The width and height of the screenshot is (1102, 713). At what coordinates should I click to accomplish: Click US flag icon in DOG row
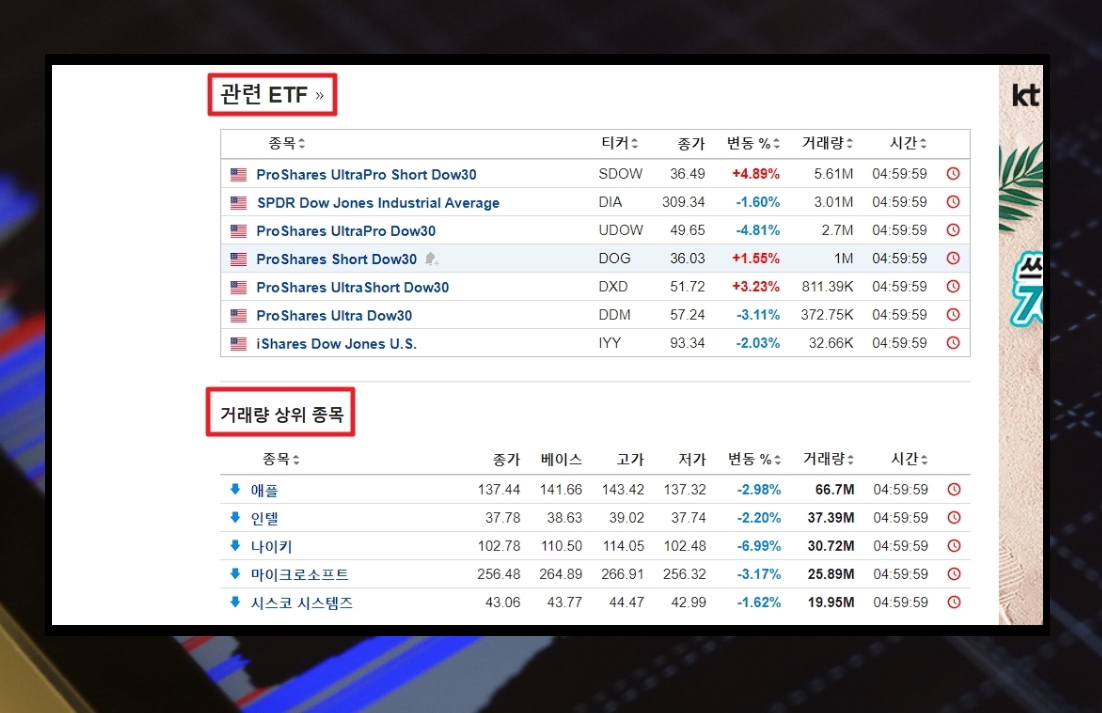(239, 259)
